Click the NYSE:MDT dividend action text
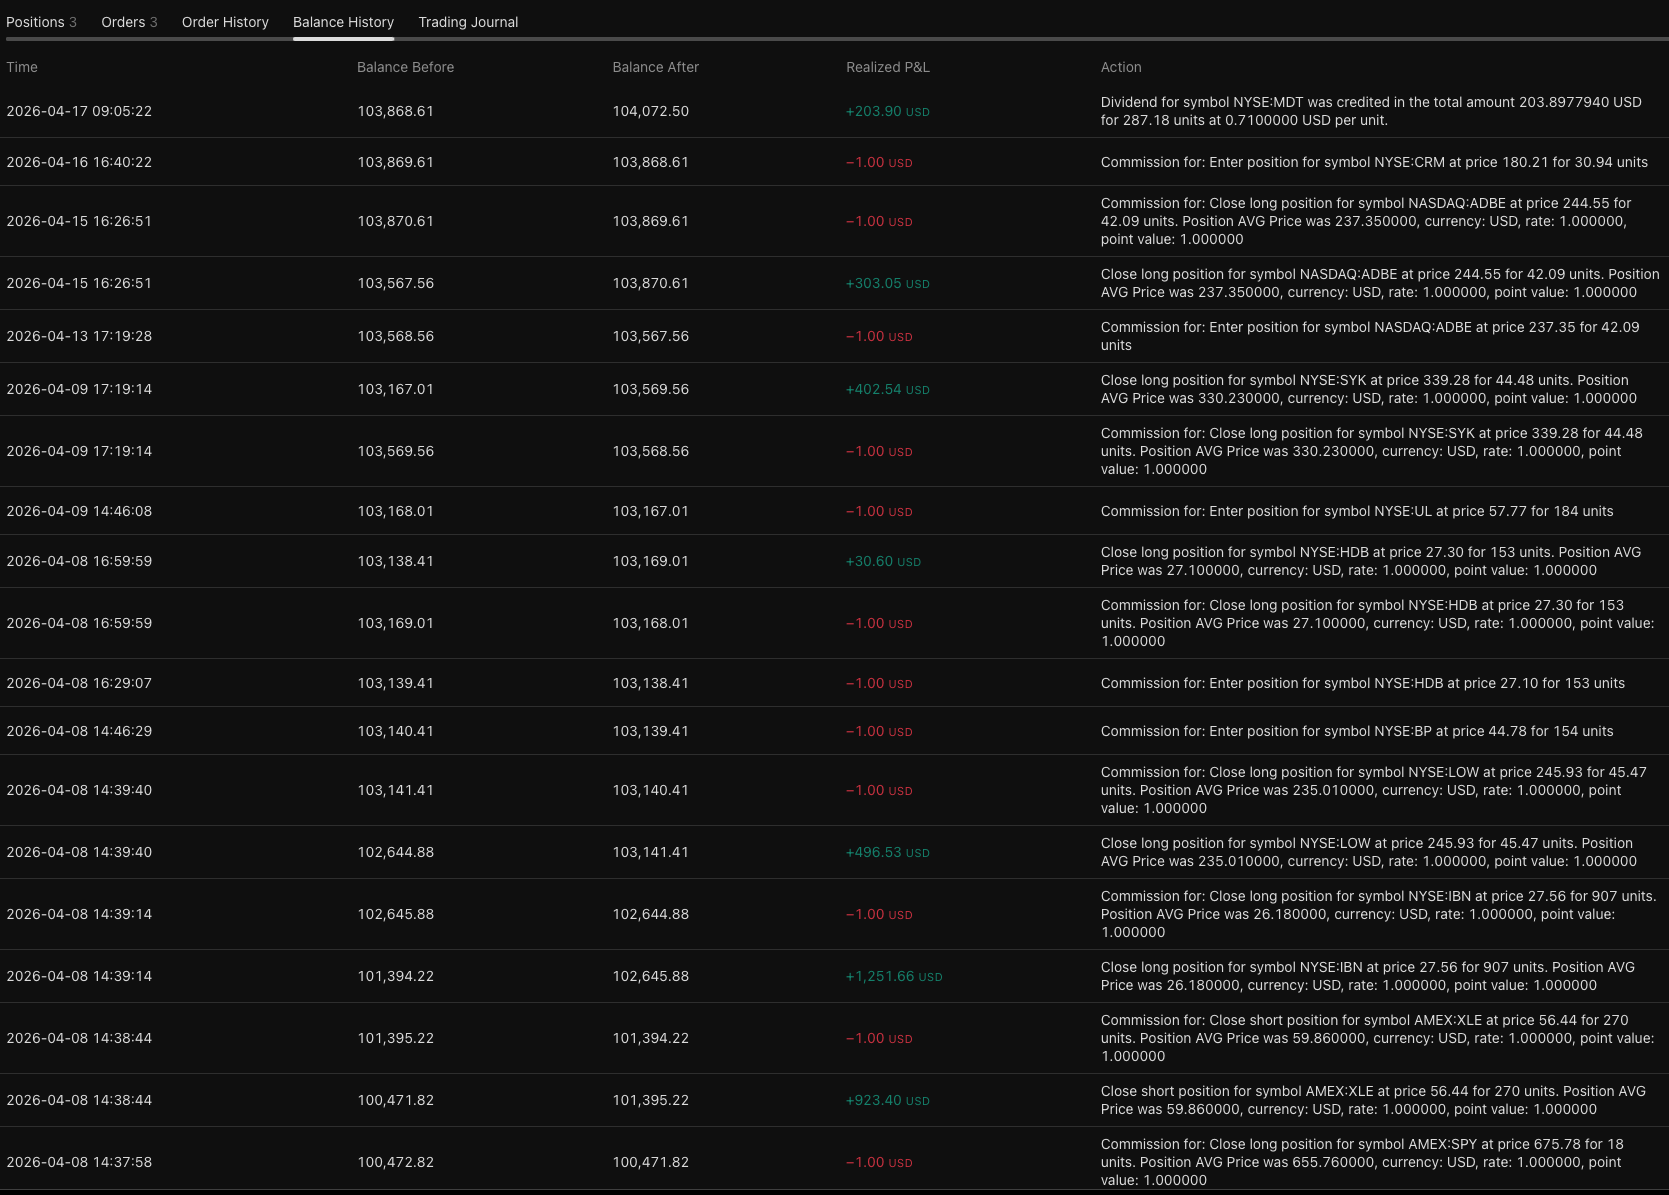Image resolution: width=1669 pixels, height=1195 pixels. point(1371,111)
